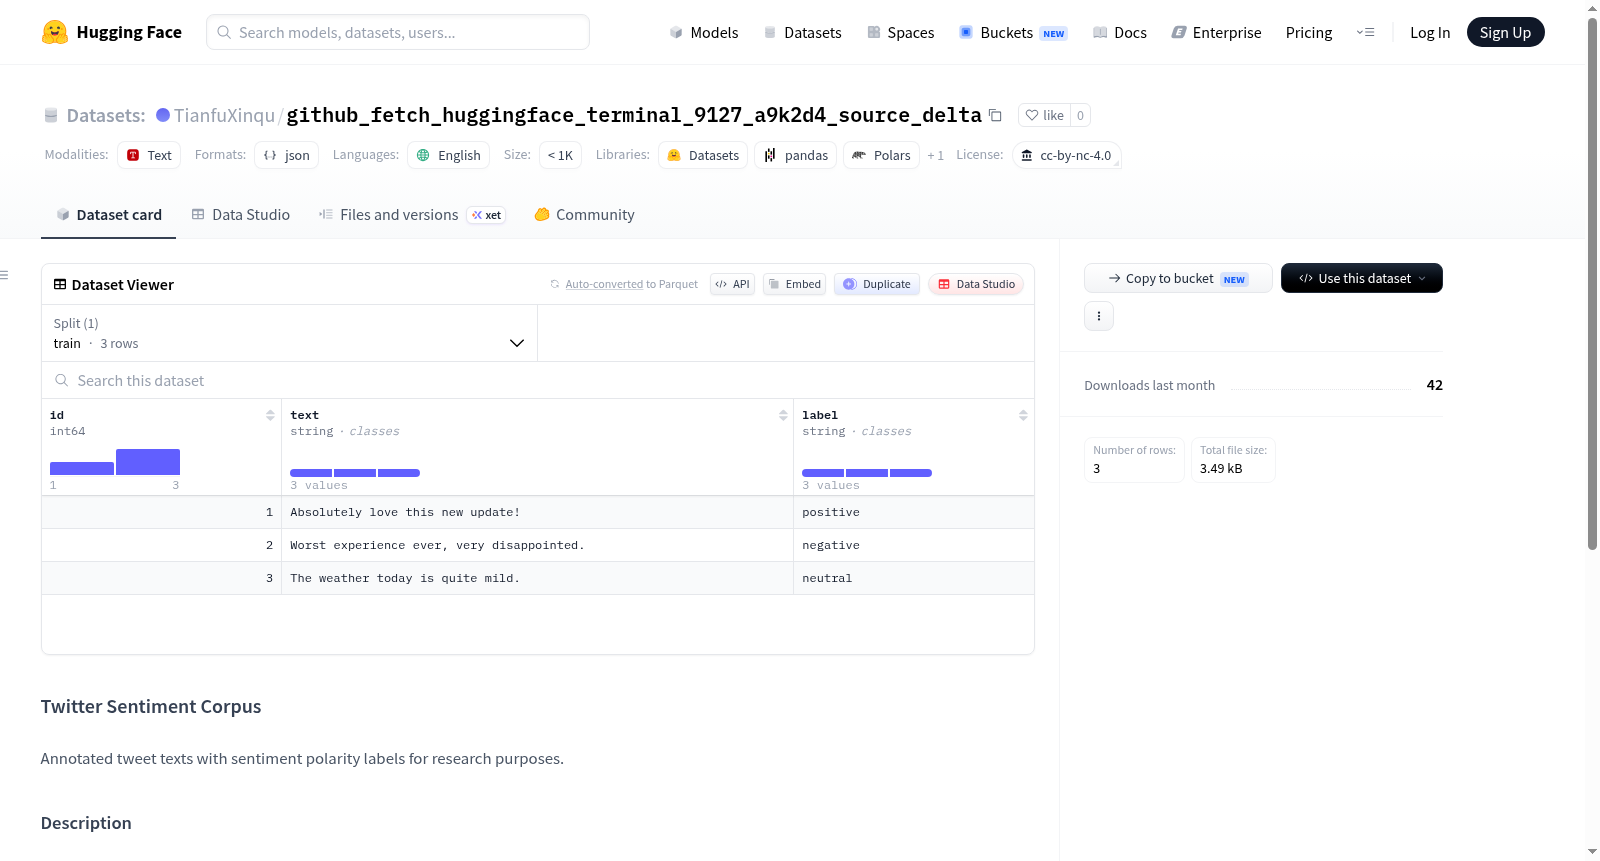
Task: Sort the text column using its arrows
Action: pyautogui.click(x=783, y=415)
